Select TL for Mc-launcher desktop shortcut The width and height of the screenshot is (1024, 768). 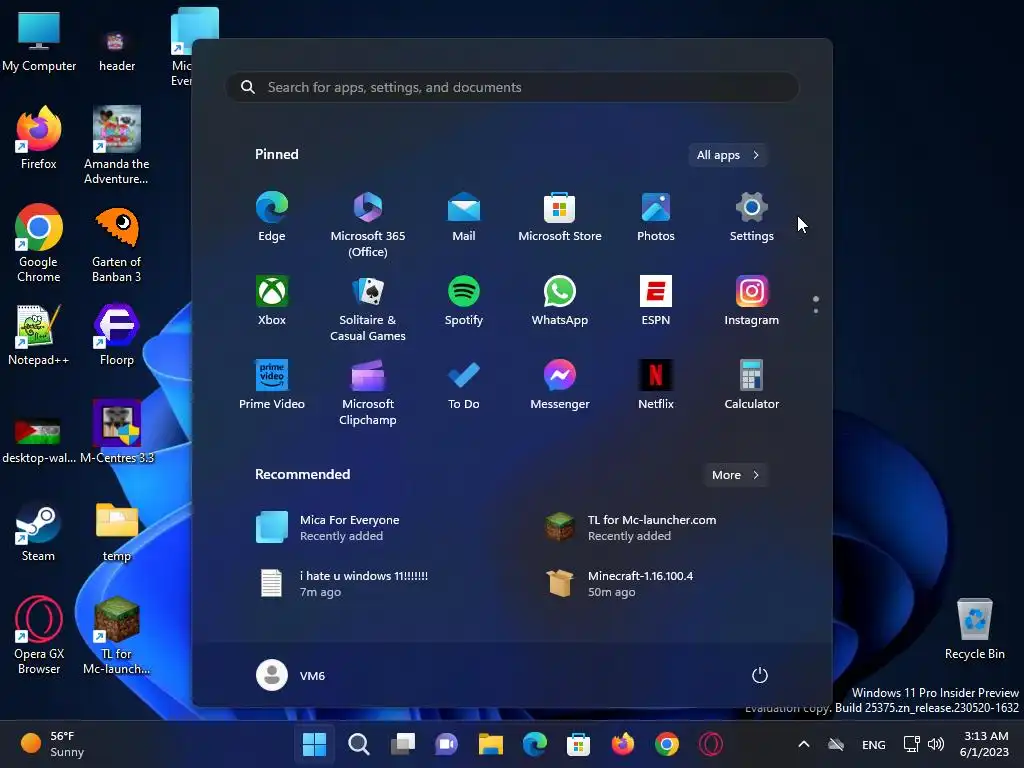point(116,635)
